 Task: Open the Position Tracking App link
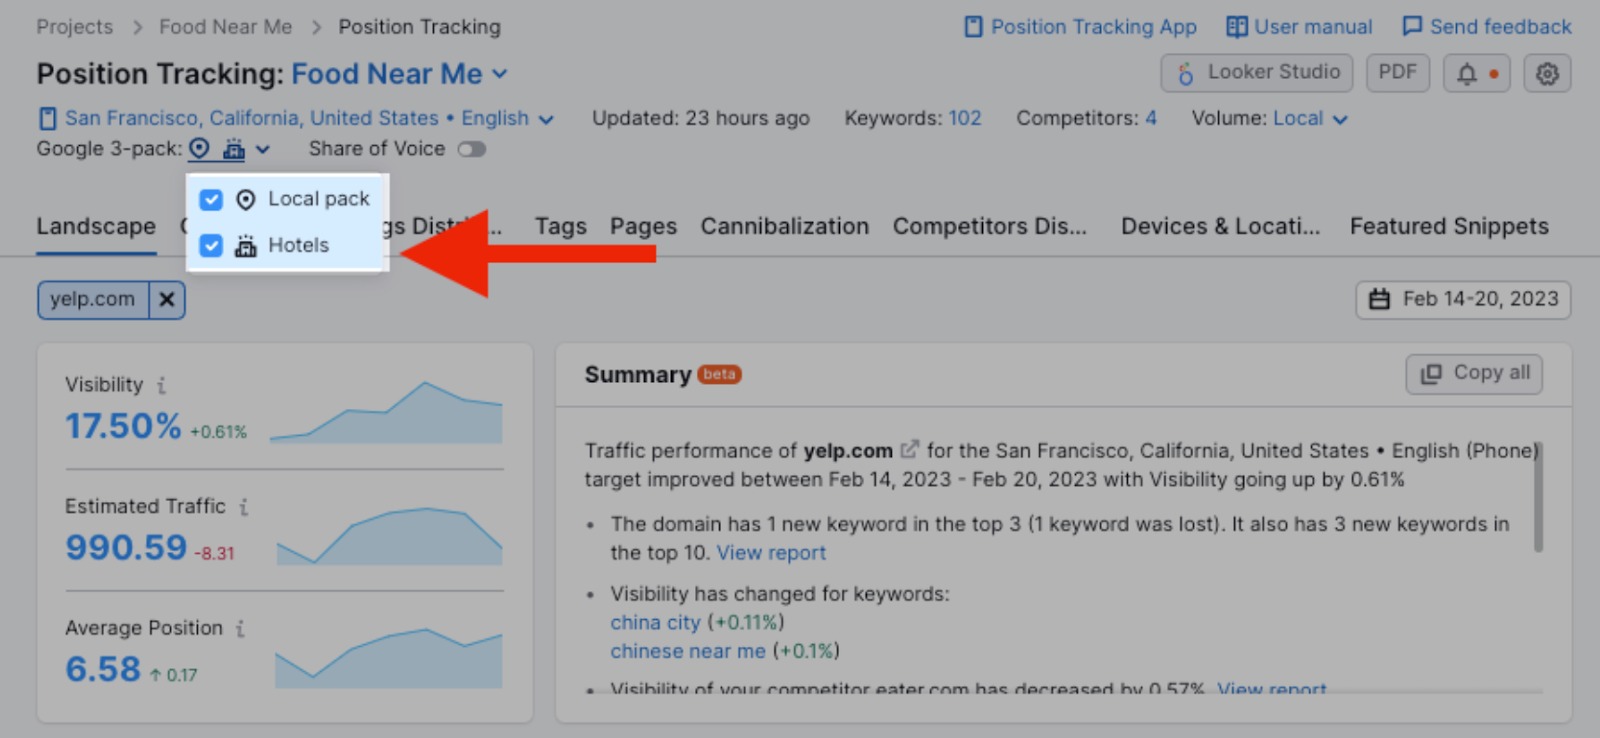point(1080,27)
